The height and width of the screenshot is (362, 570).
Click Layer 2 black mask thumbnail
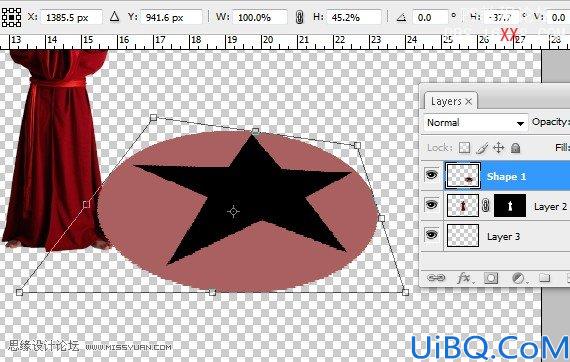click(x=510, y=206)
